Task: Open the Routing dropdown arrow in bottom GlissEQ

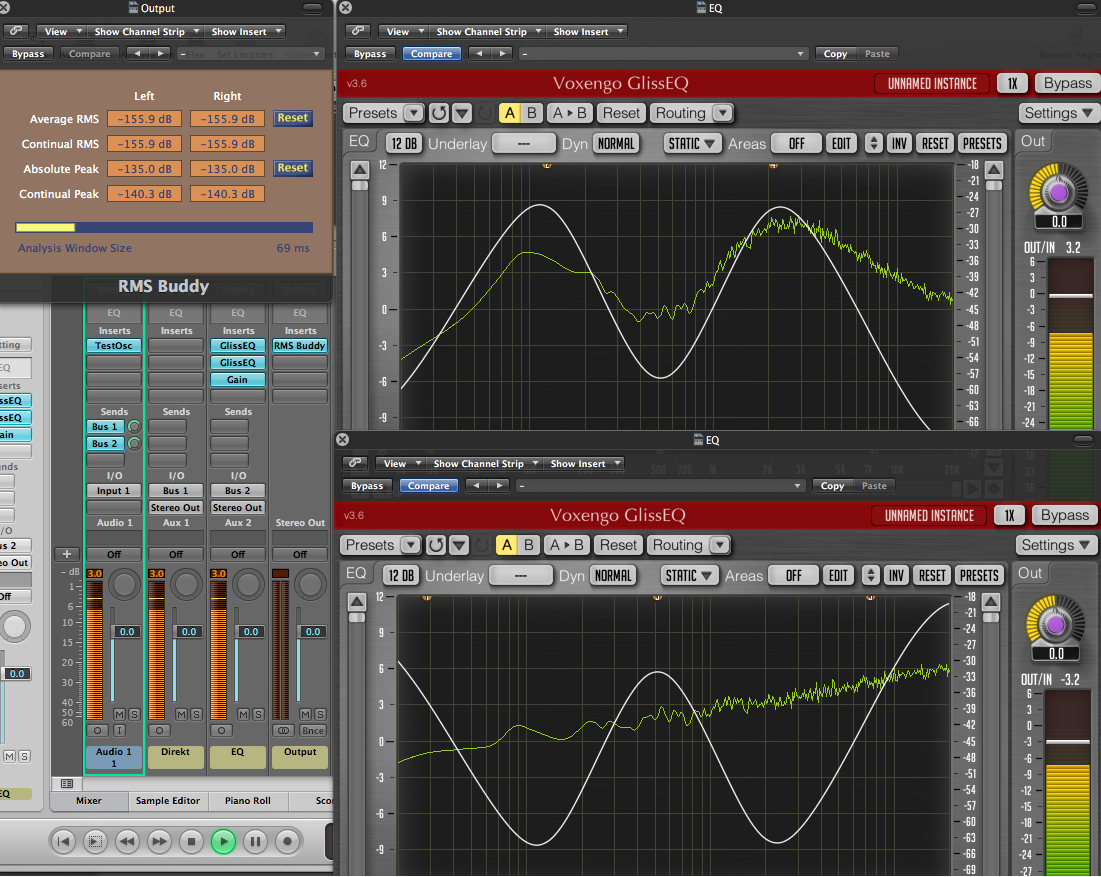Action: [720, 545]
